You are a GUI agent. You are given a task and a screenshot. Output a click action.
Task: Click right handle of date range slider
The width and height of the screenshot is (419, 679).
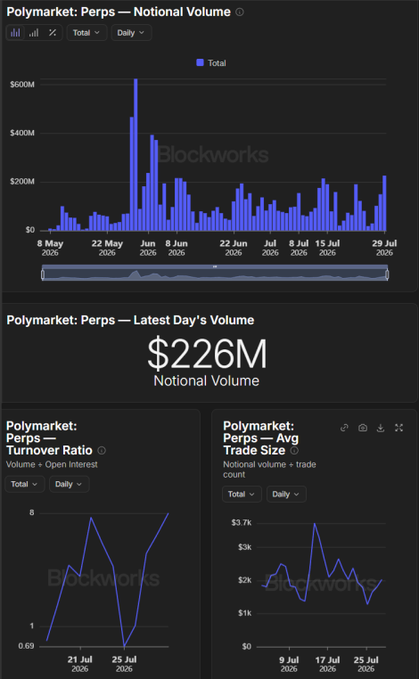[x=387, y=274]
